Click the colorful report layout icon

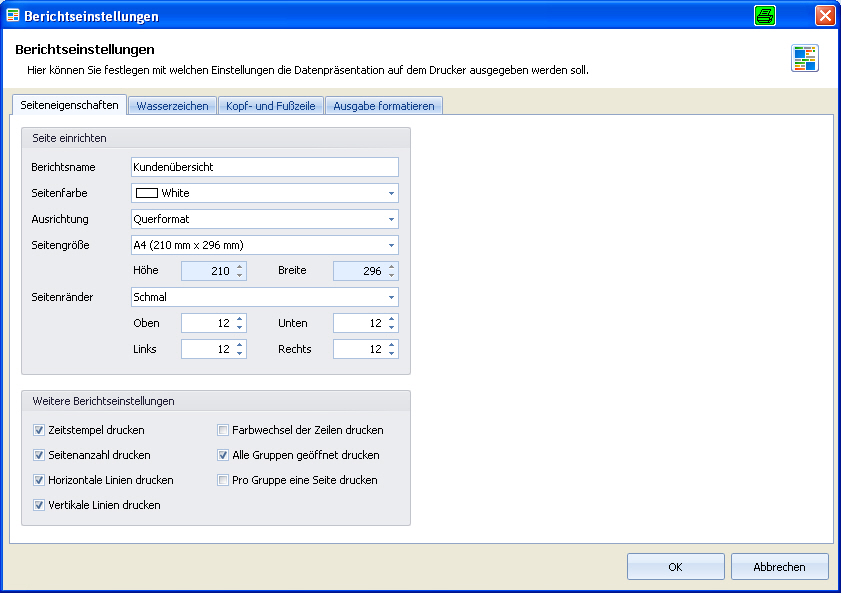pyautogui.click(x=805, y=58)
